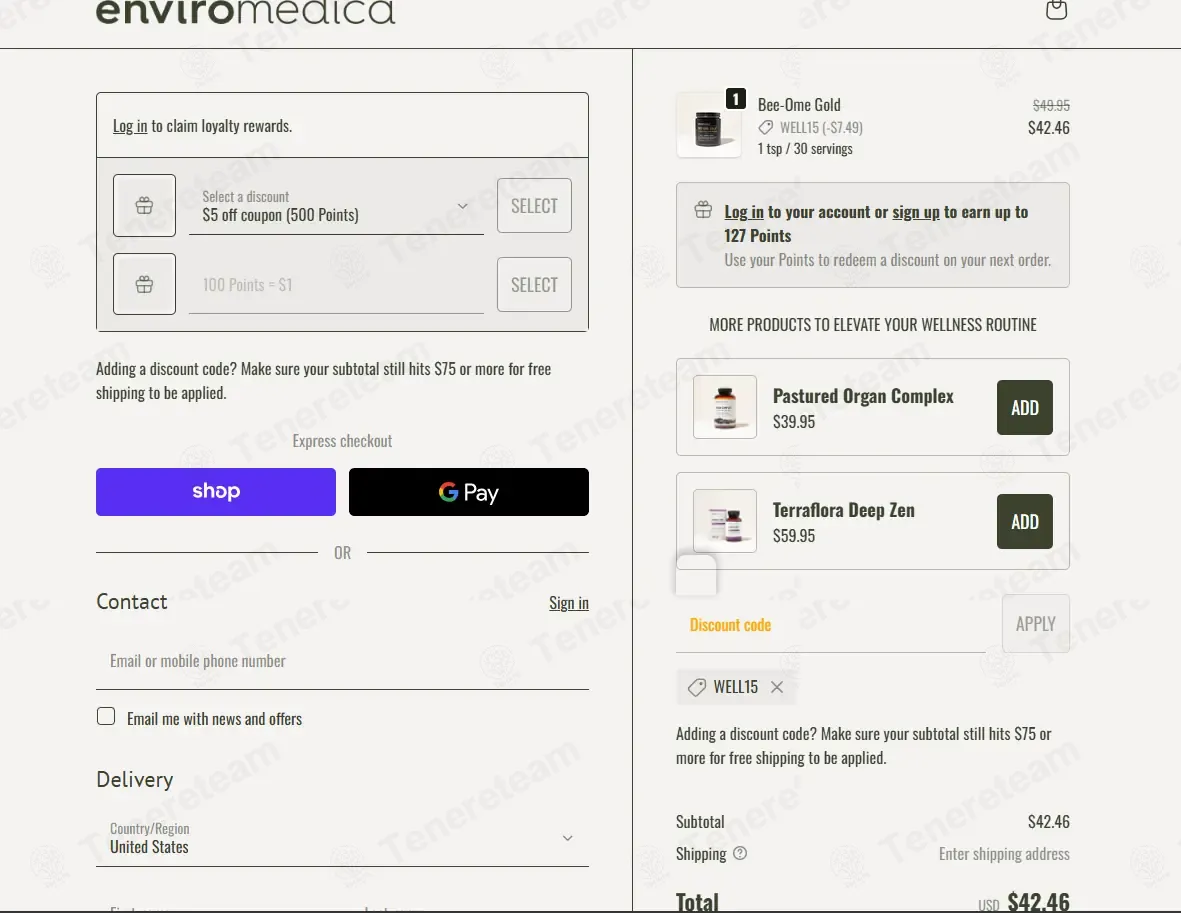Pay with Google Pay button
This screenshot has height=913, width=1181.
pos(468,492)
